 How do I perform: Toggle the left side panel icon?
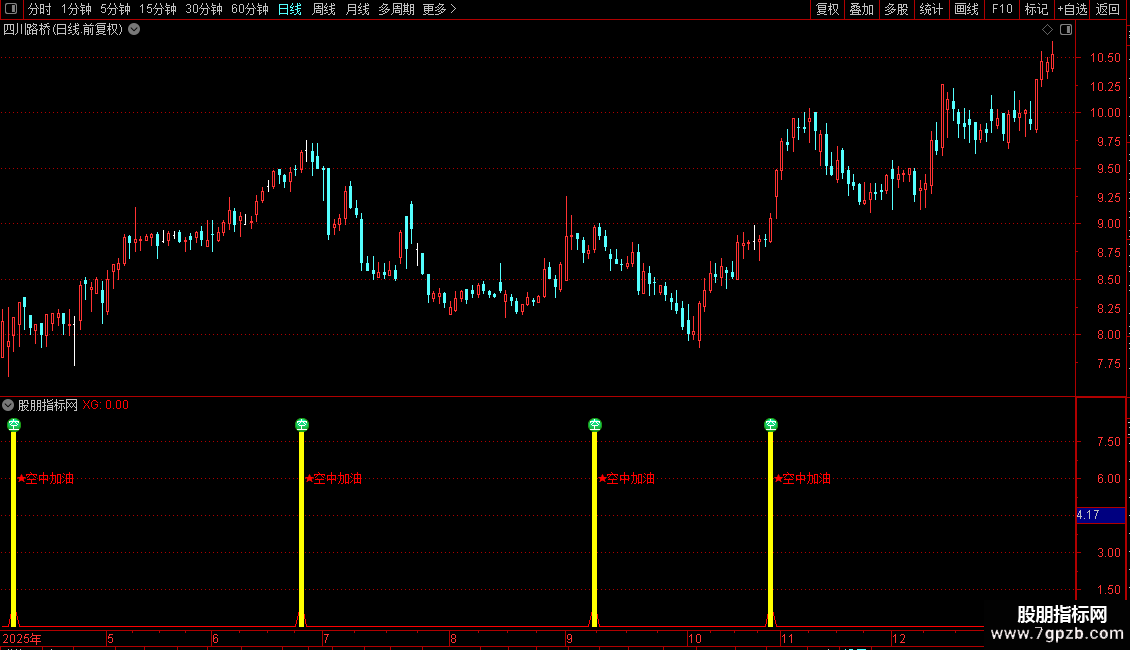11,9
